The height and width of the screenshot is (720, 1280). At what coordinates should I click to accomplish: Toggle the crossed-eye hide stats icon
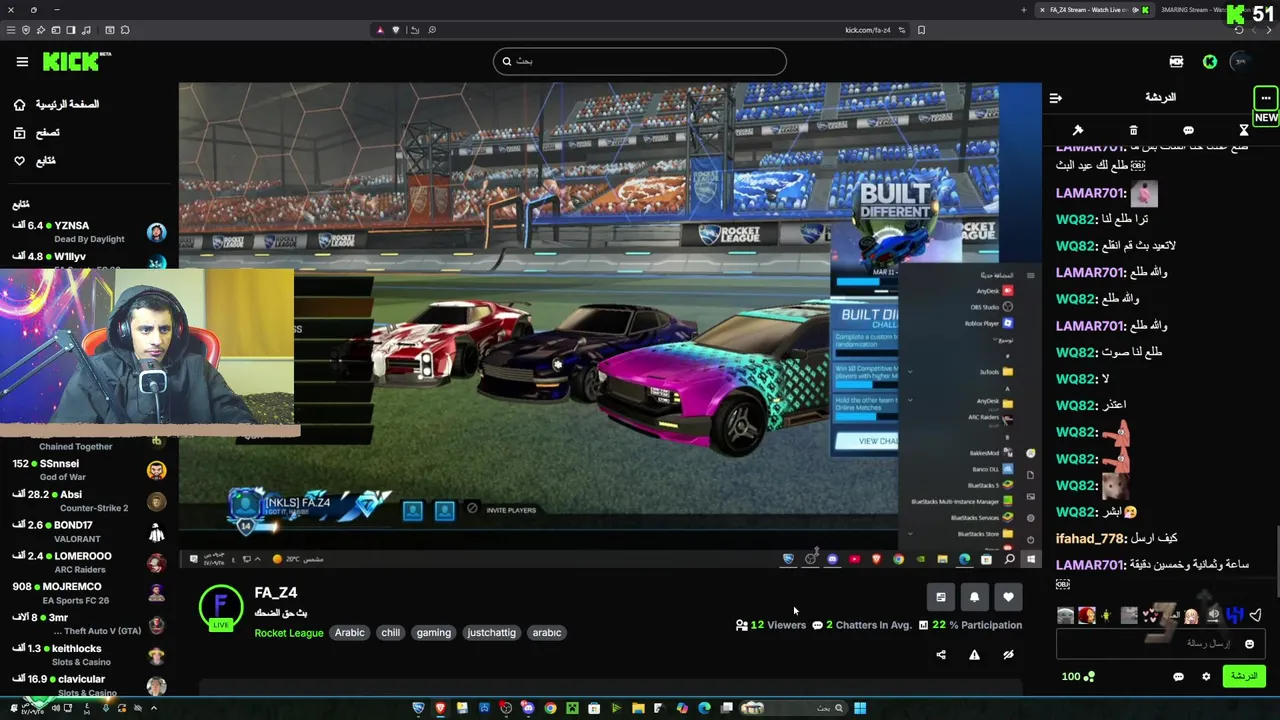(1008, 655)
